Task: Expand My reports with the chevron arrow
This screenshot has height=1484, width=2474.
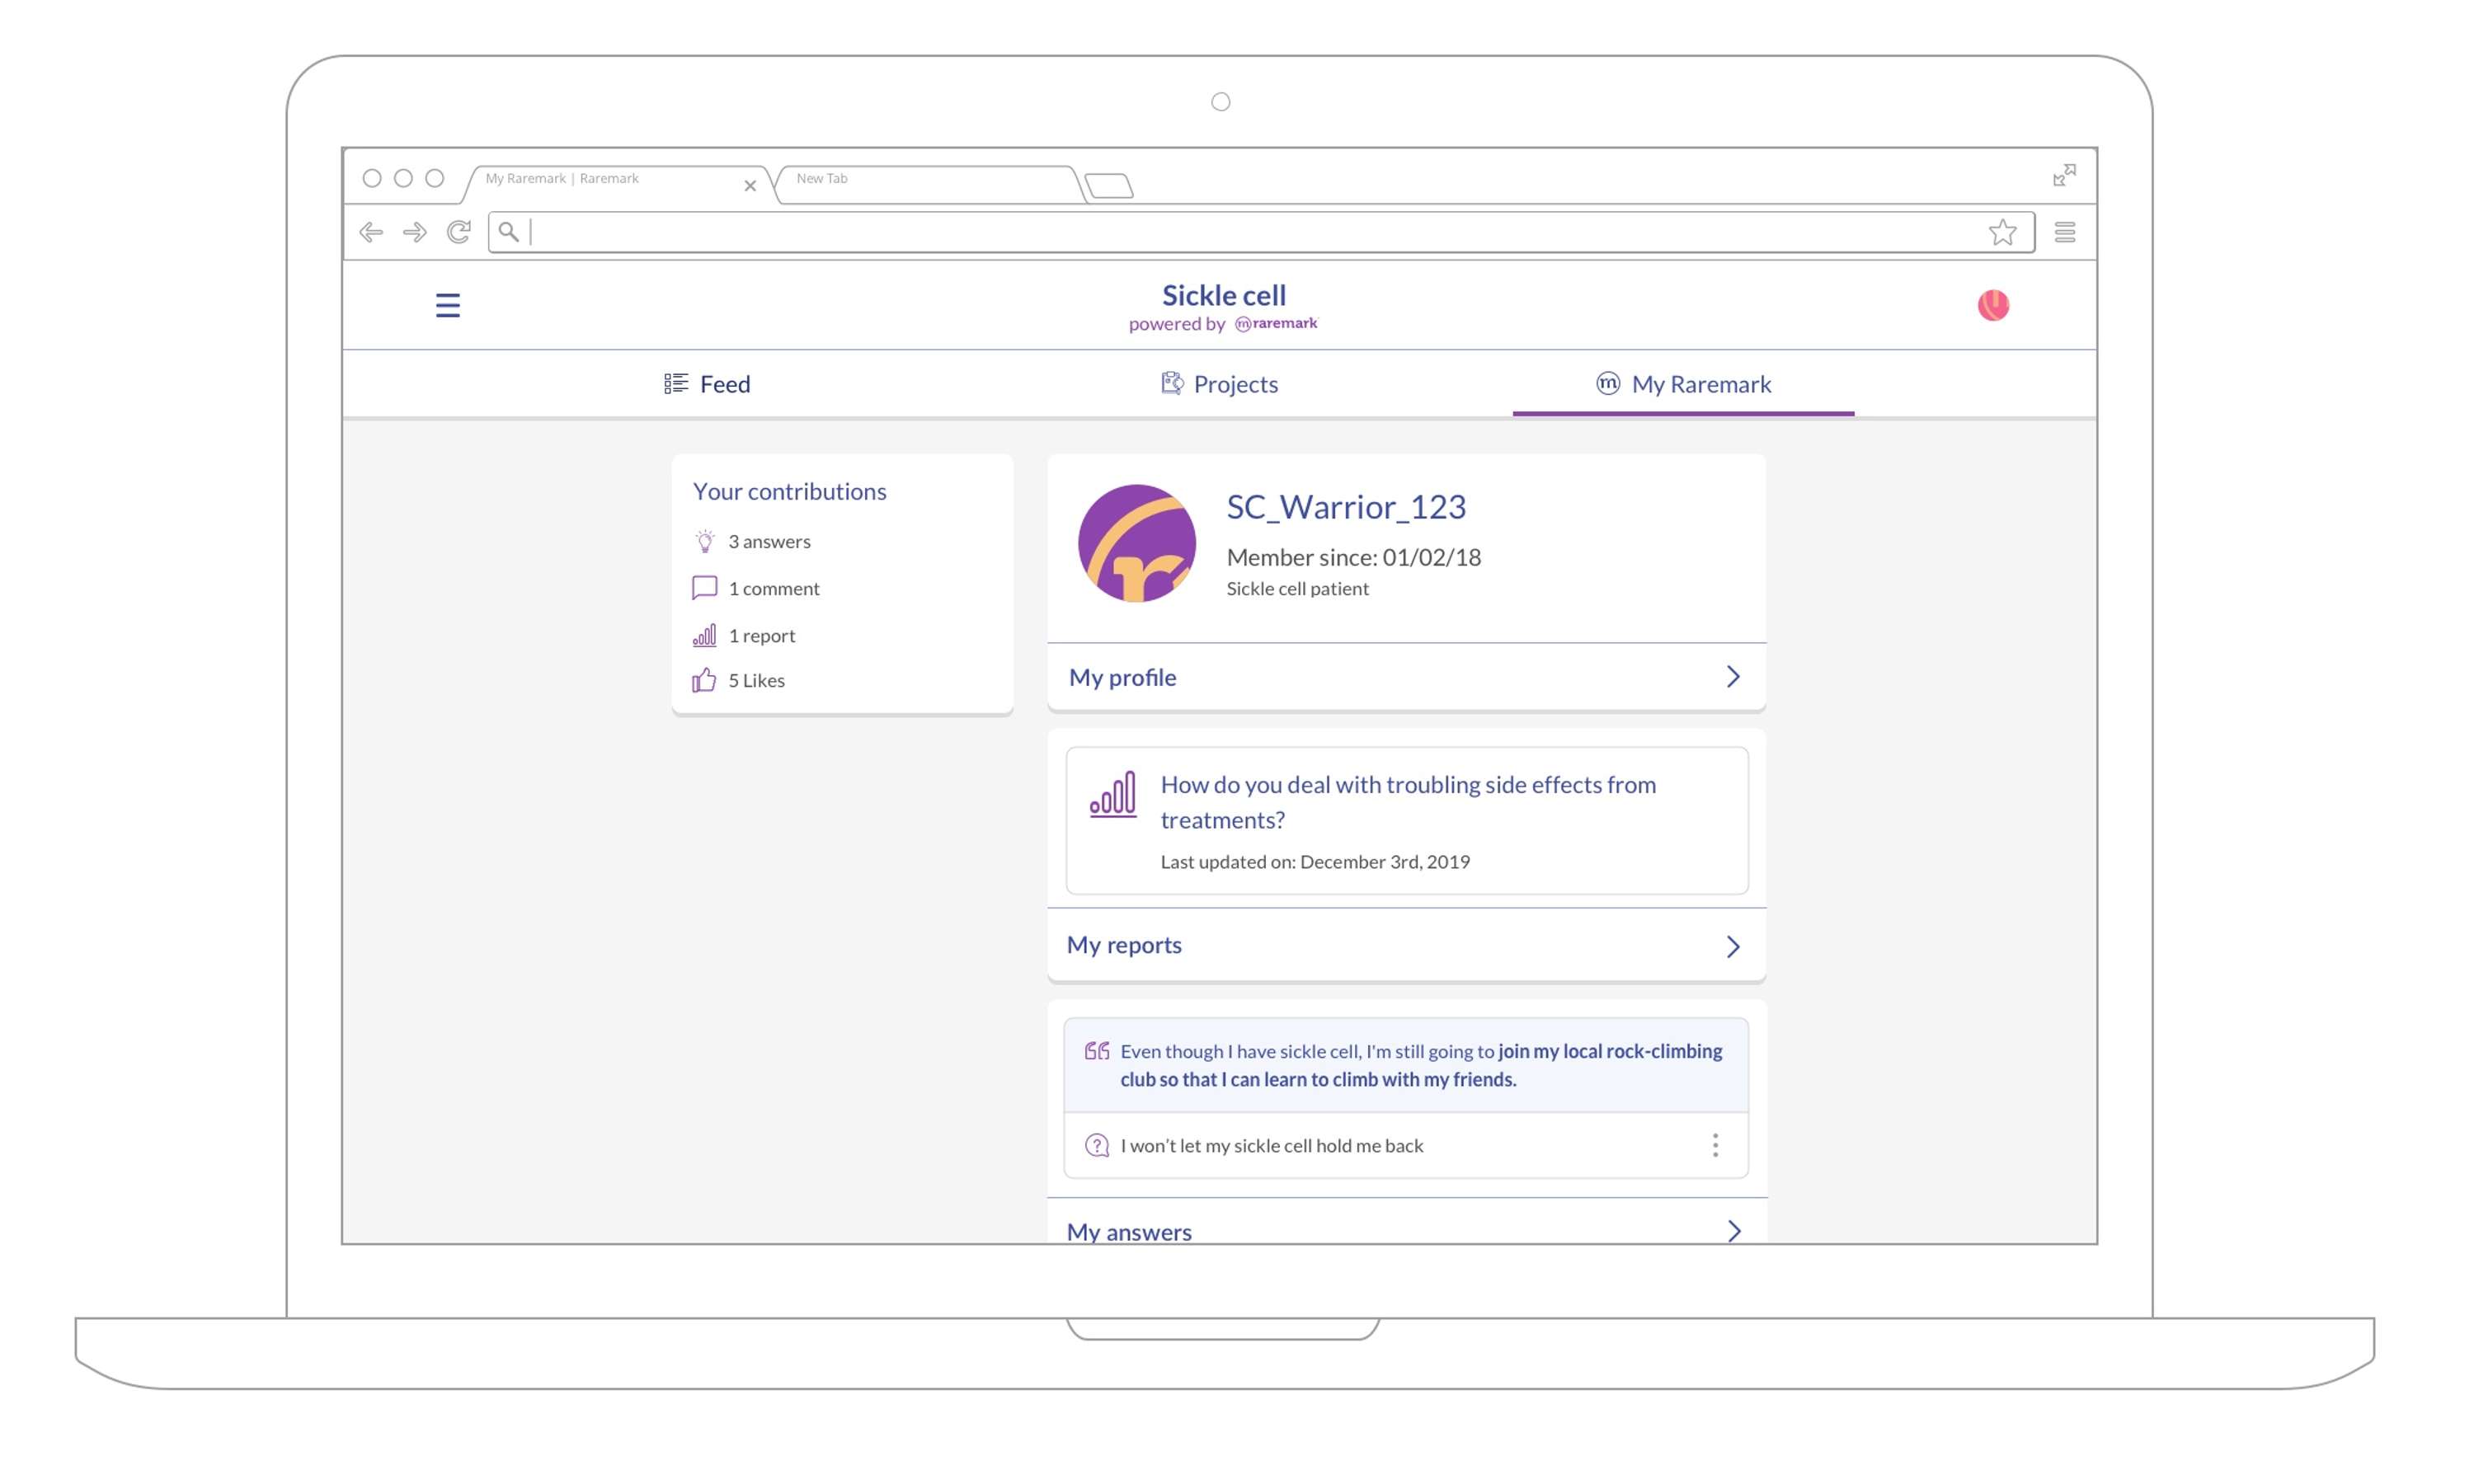Action: 1733,946
